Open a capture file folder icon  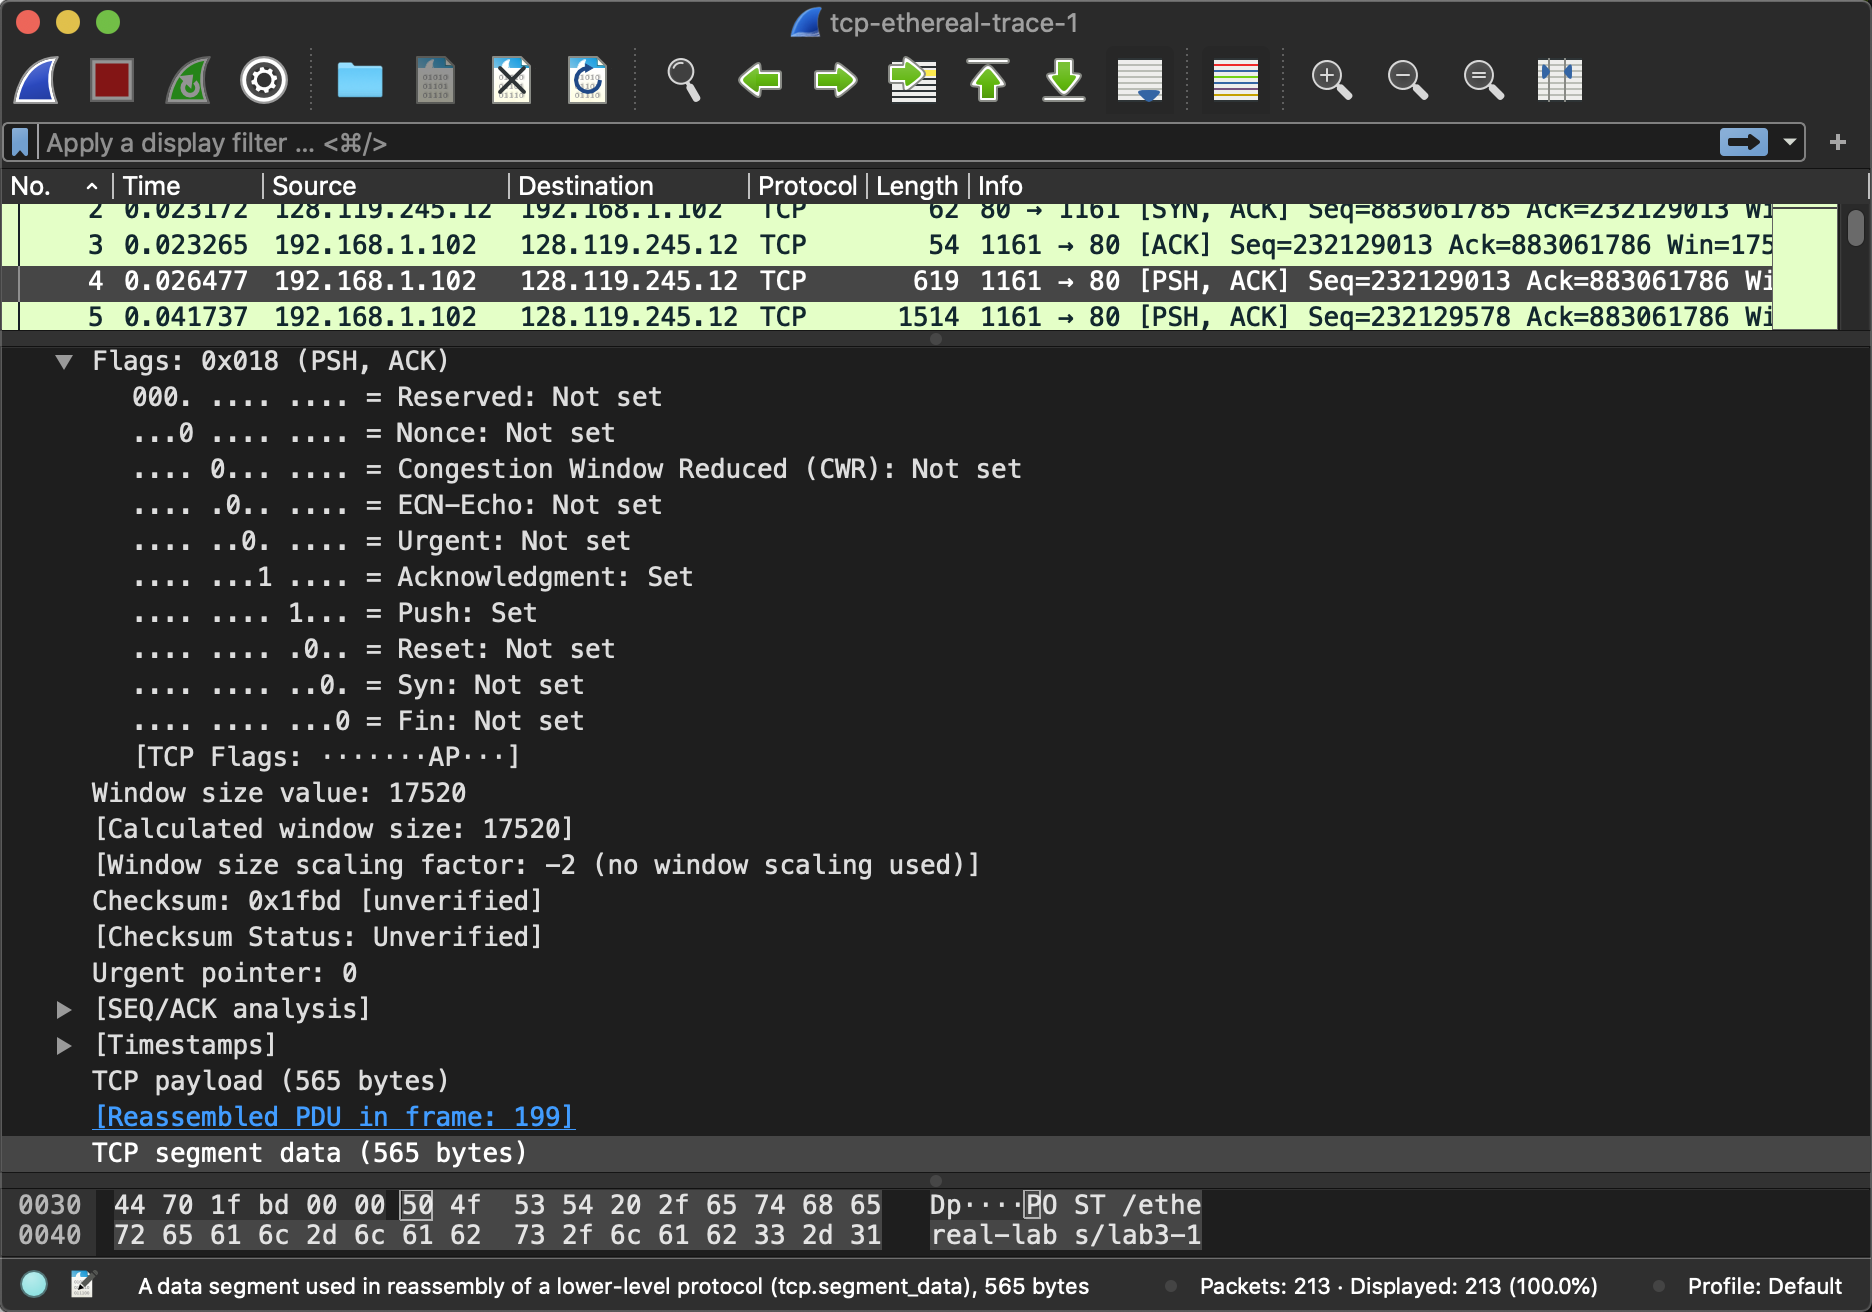pyautogui.click(x=360, y=80)
